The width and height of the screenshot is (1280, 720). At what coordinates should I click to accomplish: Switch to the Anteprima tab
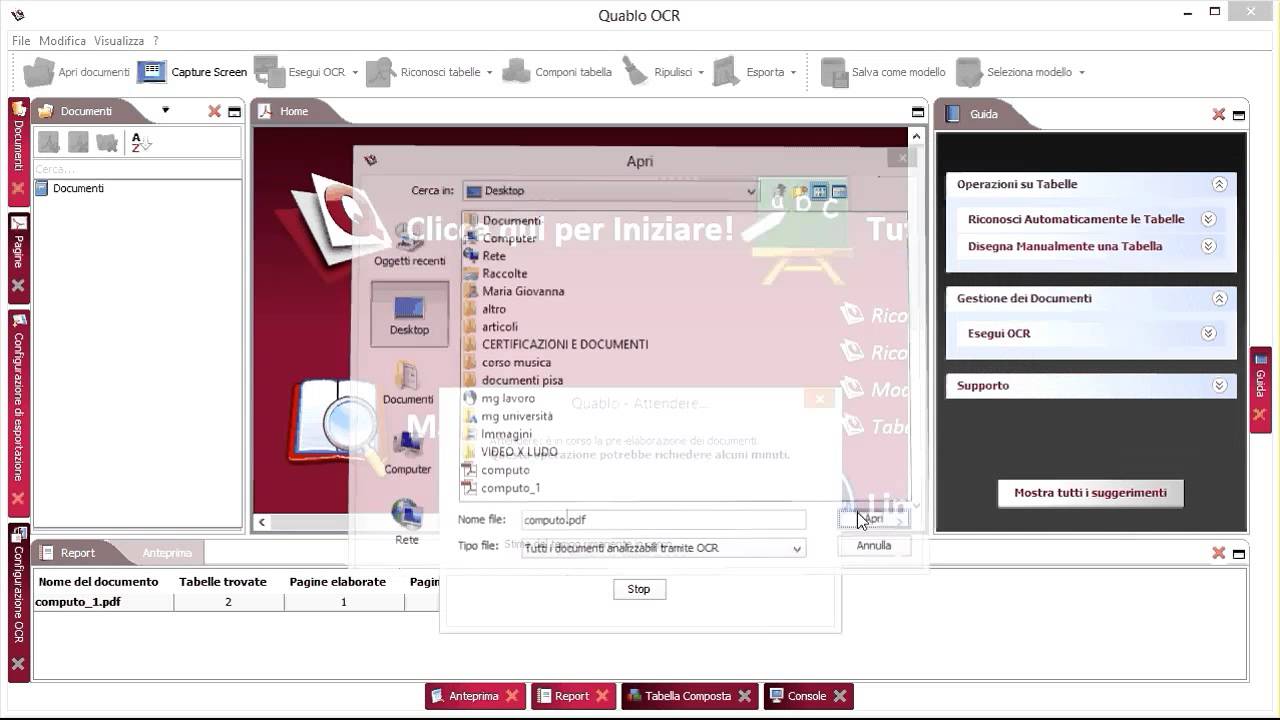(167, 552)
